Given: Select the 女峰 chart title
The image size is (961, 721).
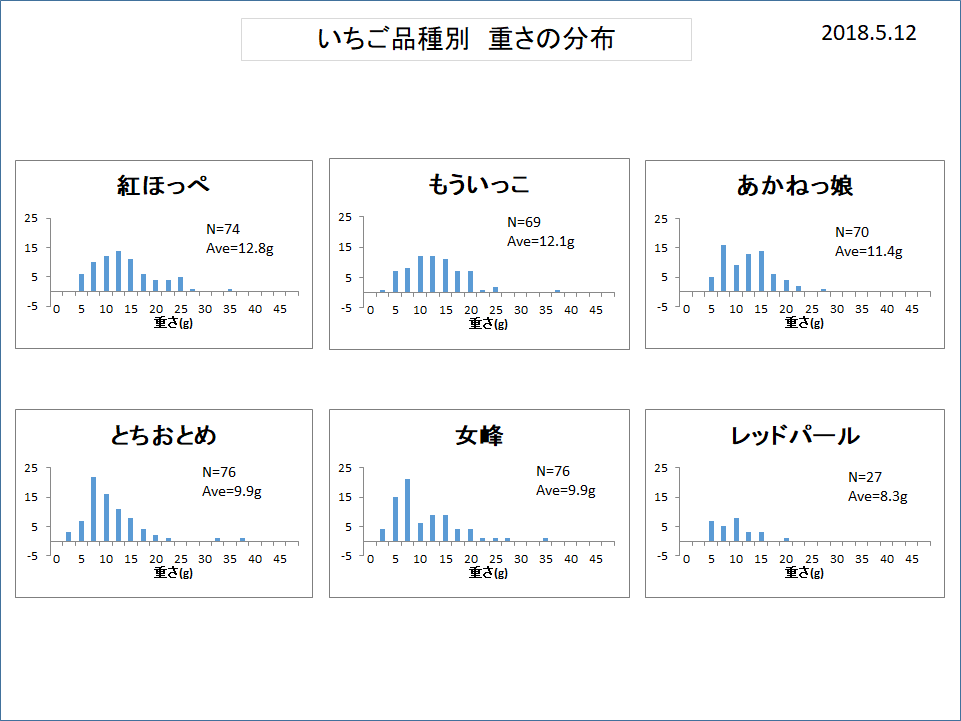Looking at the screenshot, I should tap(479, 435).
